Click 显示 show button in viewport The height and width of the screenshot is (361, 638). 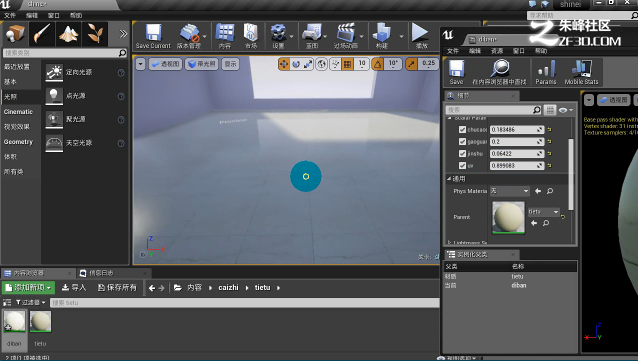[230, 64]
